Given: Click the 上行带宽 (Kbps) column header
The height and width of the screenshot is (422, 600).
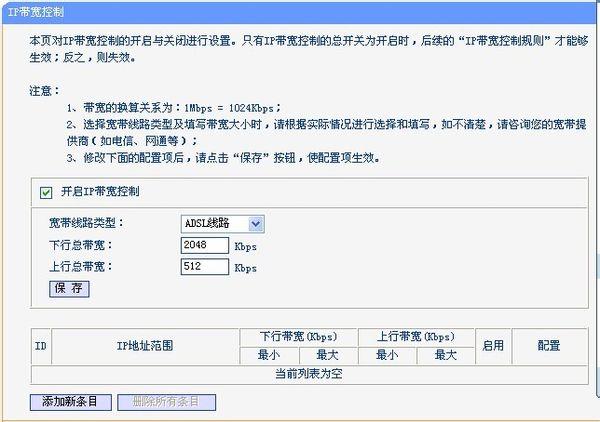Looking at the screenshot, I should coord(416,337).
